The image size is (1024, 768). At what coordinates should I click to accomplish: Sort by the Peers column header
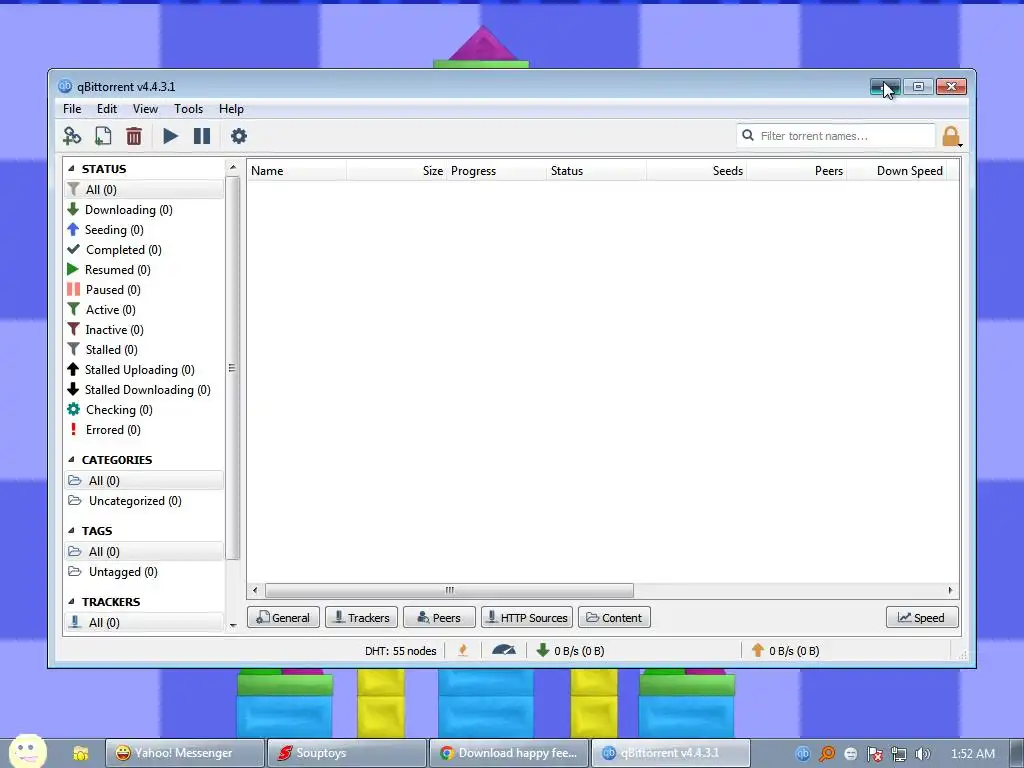point(797,170)
